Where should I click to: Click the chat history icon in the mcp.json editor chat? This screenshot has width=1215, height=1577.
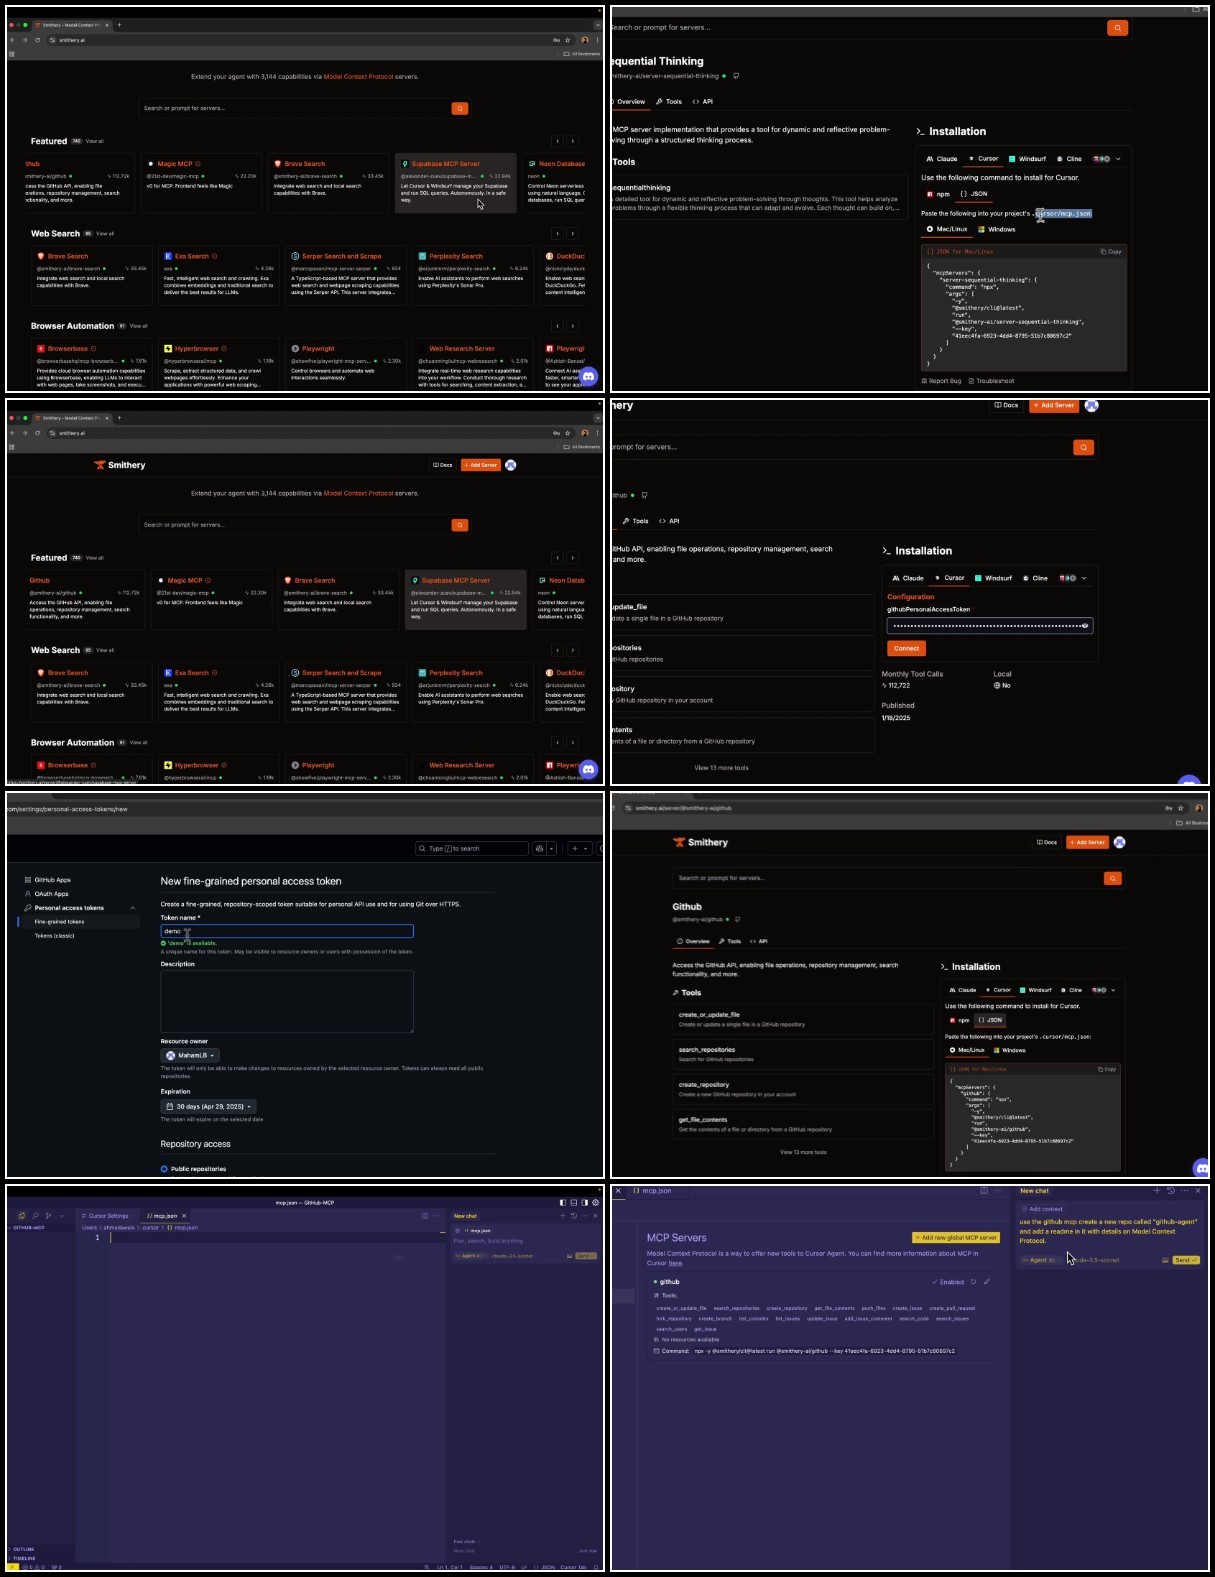[573, 1216]
